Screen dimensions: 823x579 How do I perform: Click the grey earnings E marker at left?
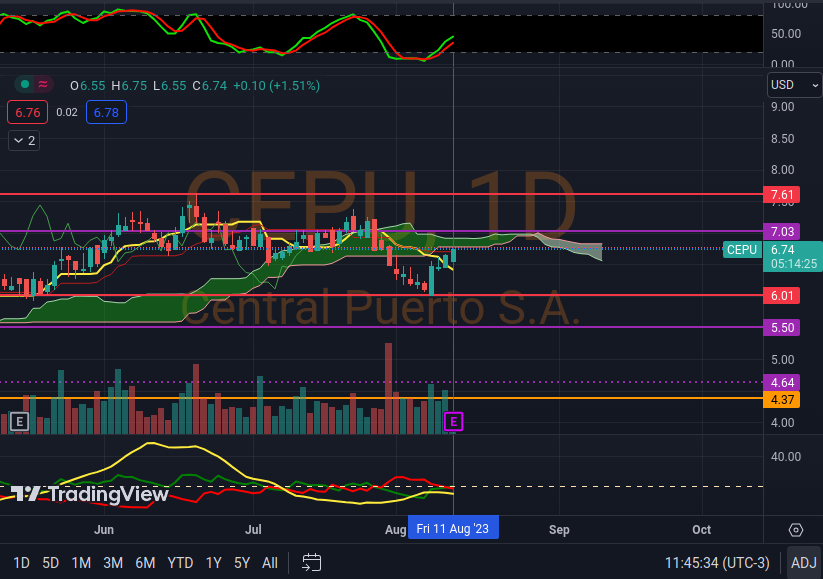(x=19, y=422)
